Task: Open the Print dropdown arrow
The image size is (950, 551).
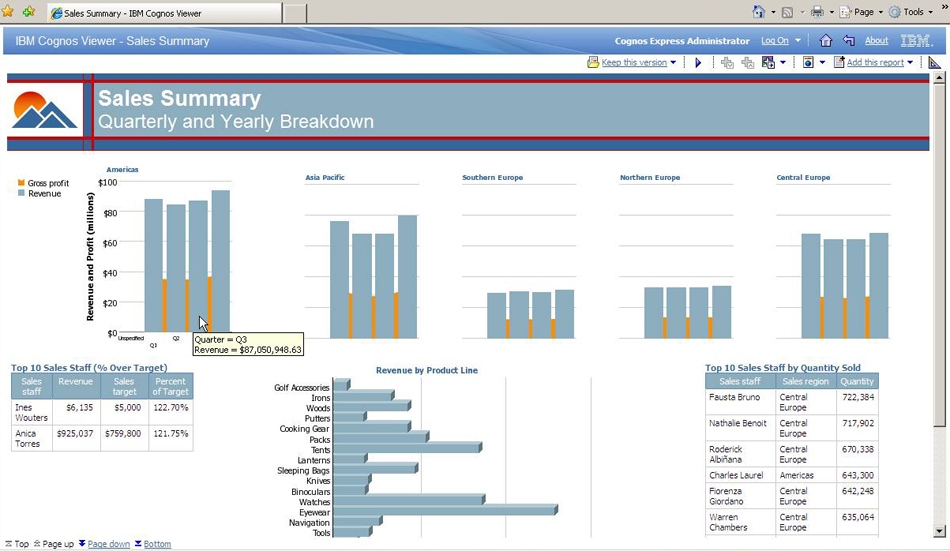Action: coord(831,13)
